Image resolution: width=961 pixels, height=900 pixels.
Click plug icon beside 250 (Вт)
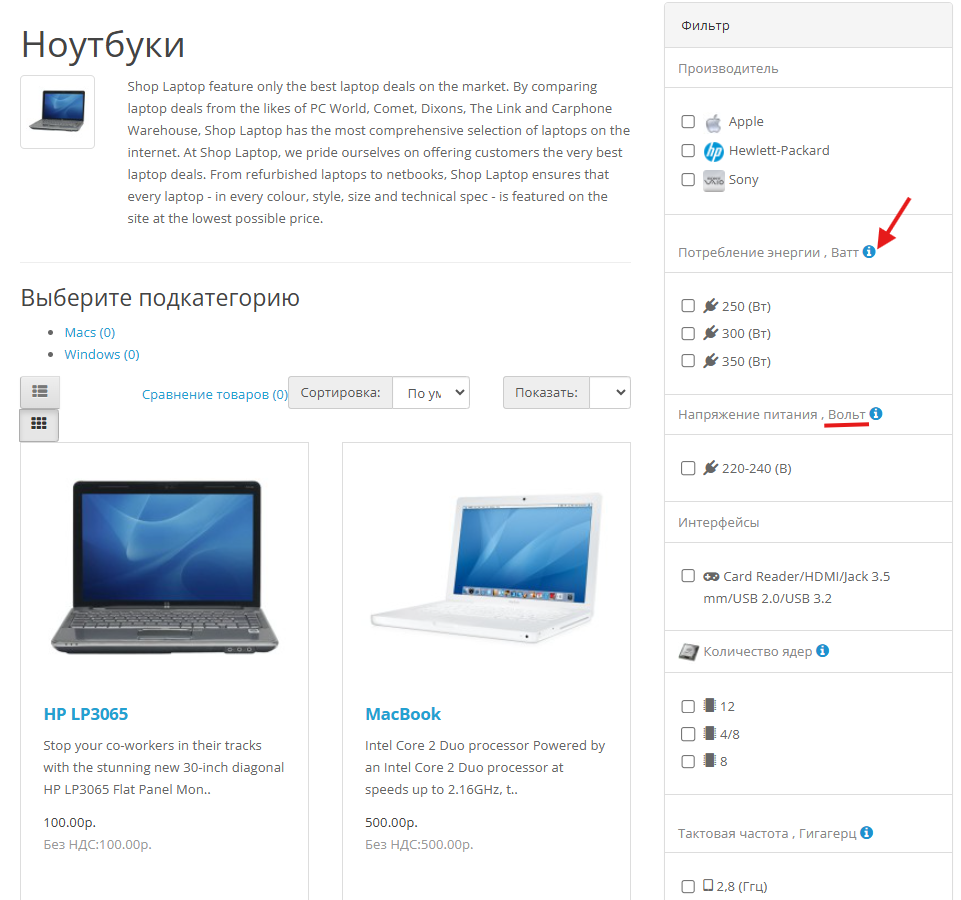tap(710, 305)
